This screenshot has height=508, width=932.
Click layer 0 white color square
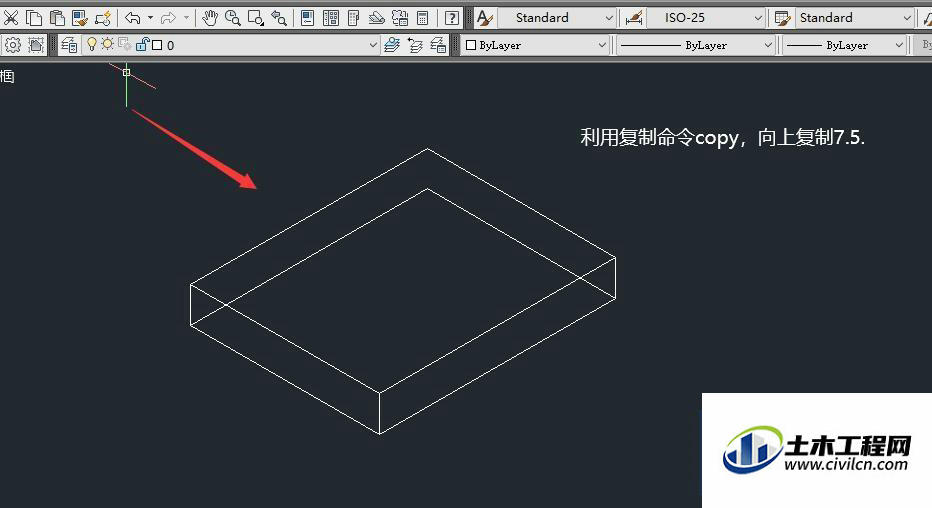click(x=158, y=45)
